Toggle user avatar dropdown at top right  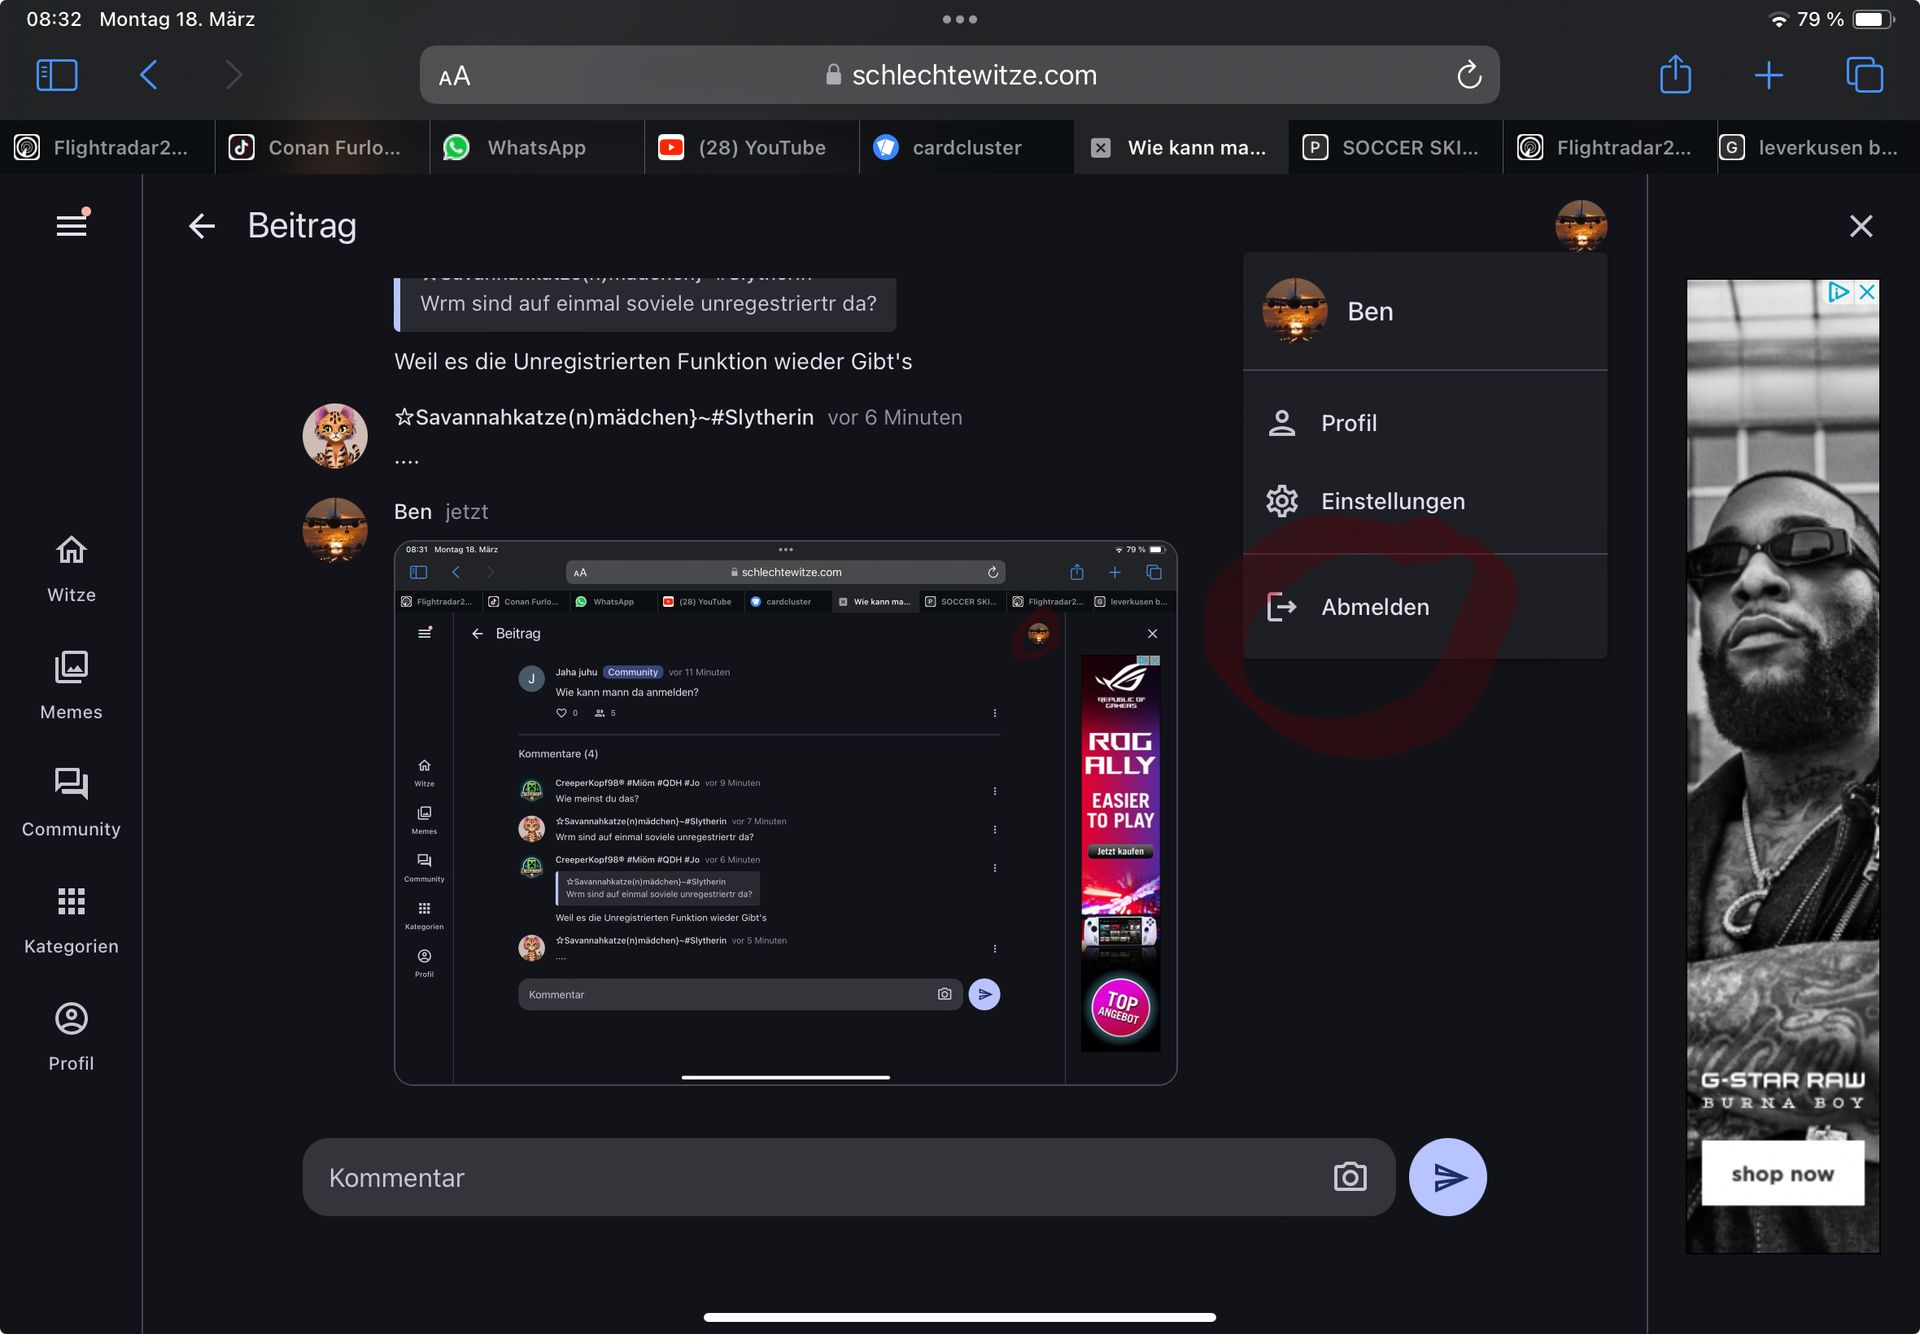(x=1580, y=225)
